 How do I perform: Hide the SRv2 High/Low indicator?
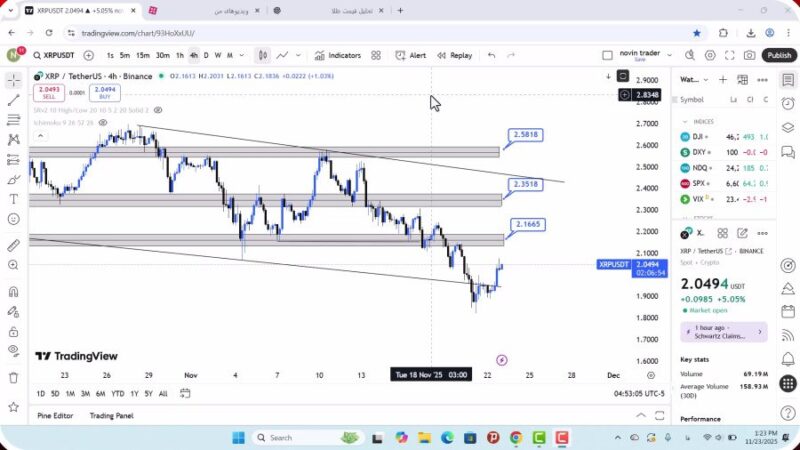point(158,110)
